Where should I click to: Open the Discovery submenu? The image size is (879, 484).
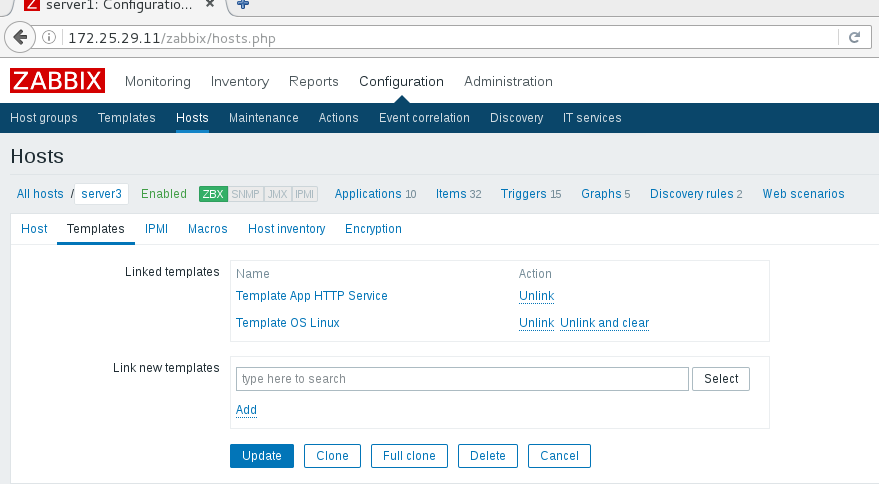click(x=516, y=118)
